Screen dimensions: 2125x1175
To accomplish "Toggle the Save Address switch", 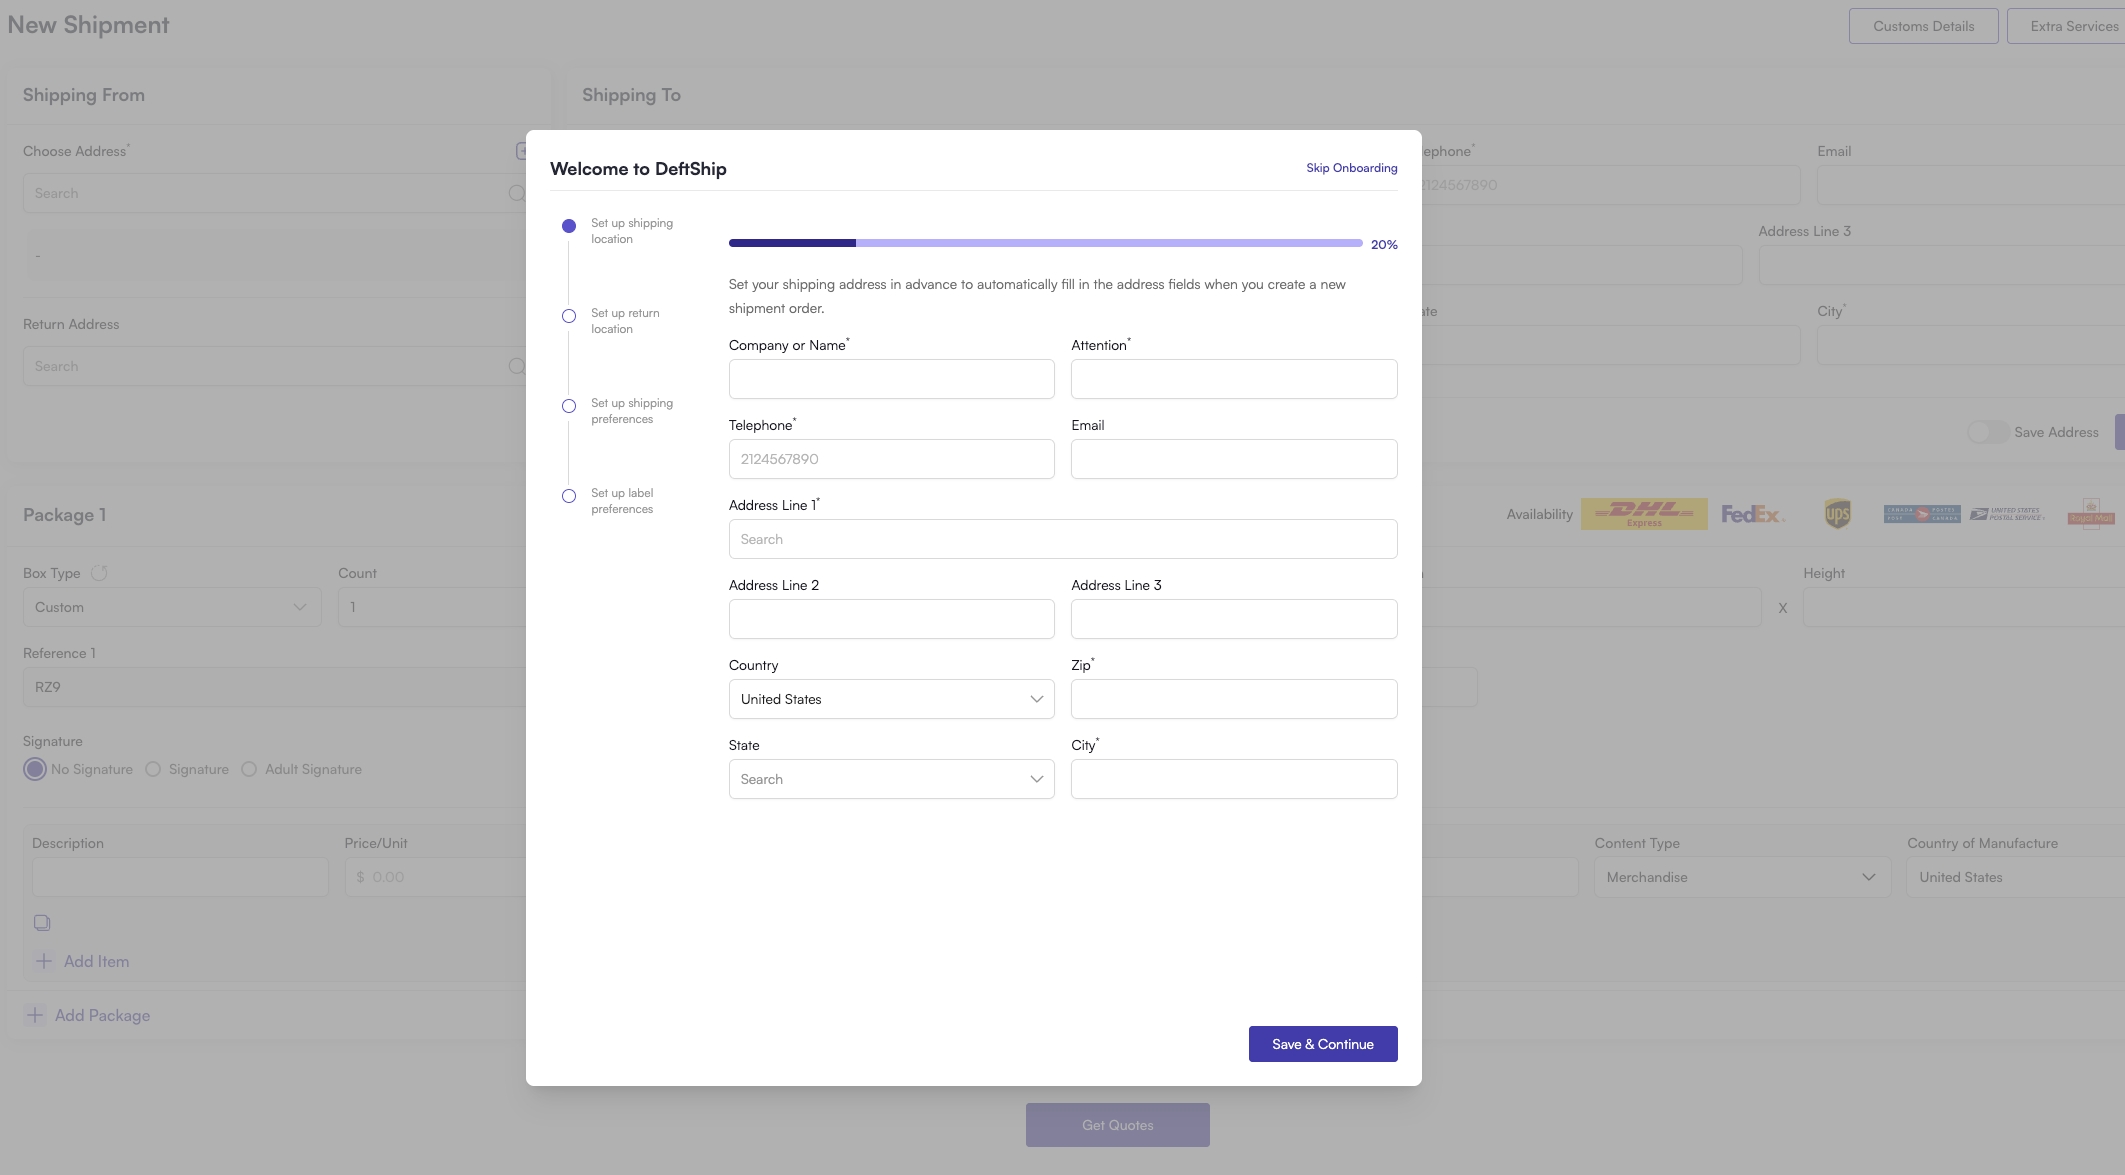I will pos(1988,432).
